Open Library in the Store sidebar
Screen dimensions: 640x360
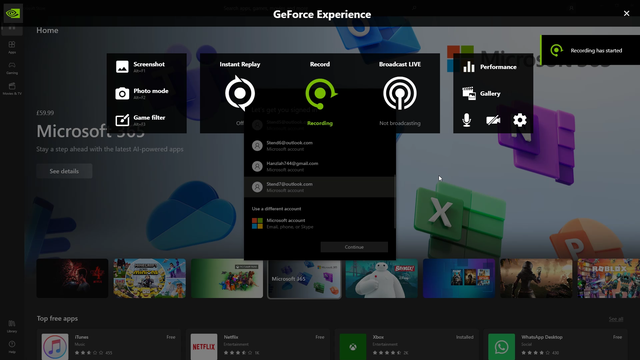(12, 326)
